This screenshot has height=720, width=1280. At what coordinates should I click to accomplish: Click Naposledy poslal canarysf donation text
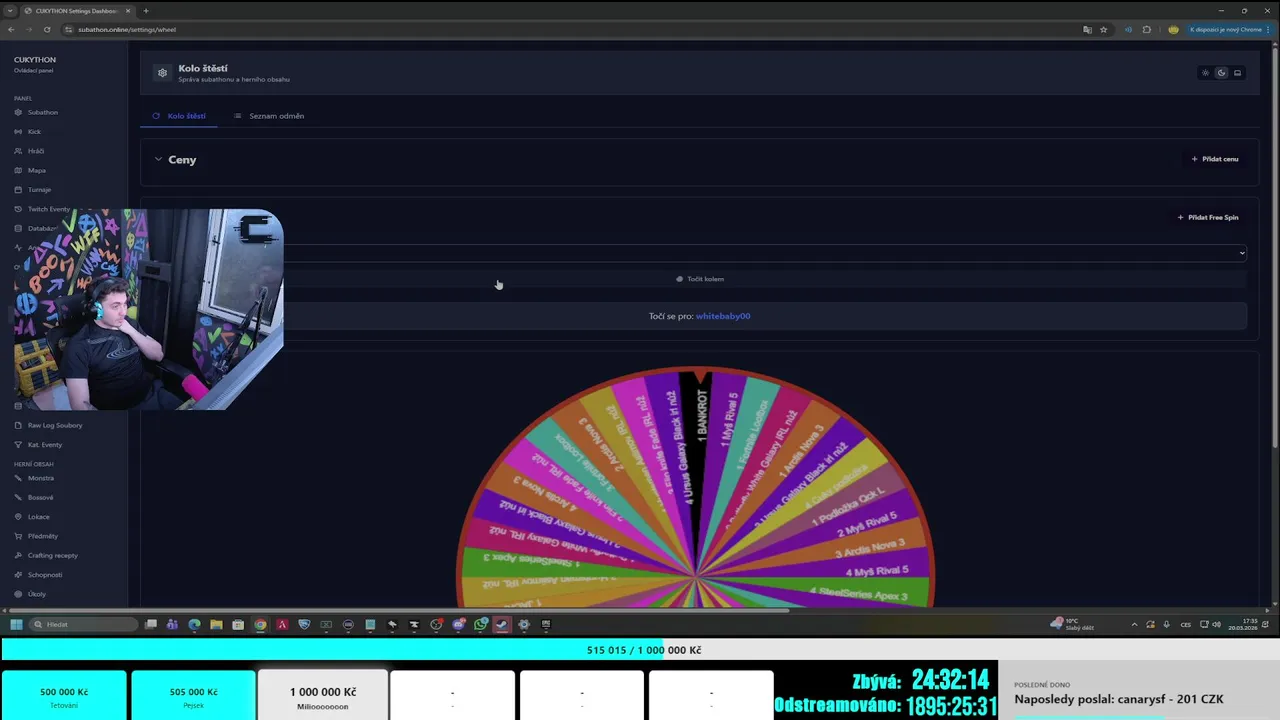(x=1119, y=699)
